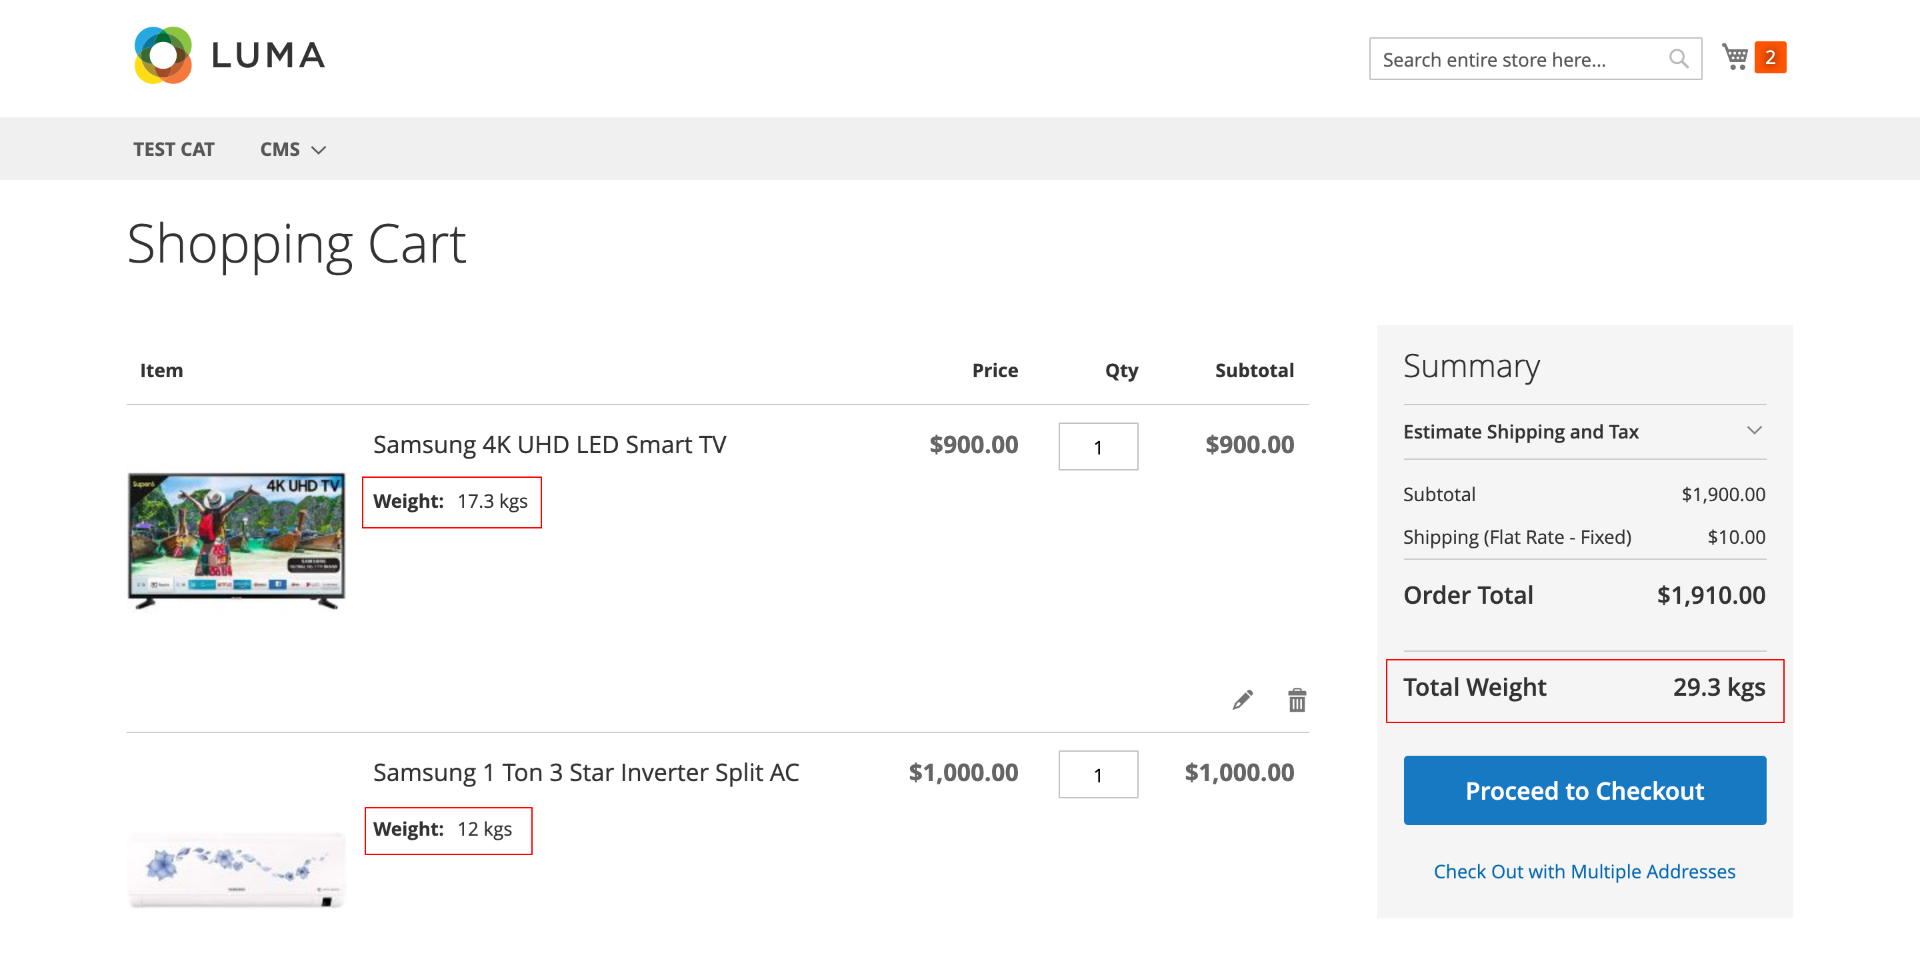The height and width of the screenshot is (957, 1920).
Task: Remove Samsung TV using trash icon
Action: (1297, 700)
